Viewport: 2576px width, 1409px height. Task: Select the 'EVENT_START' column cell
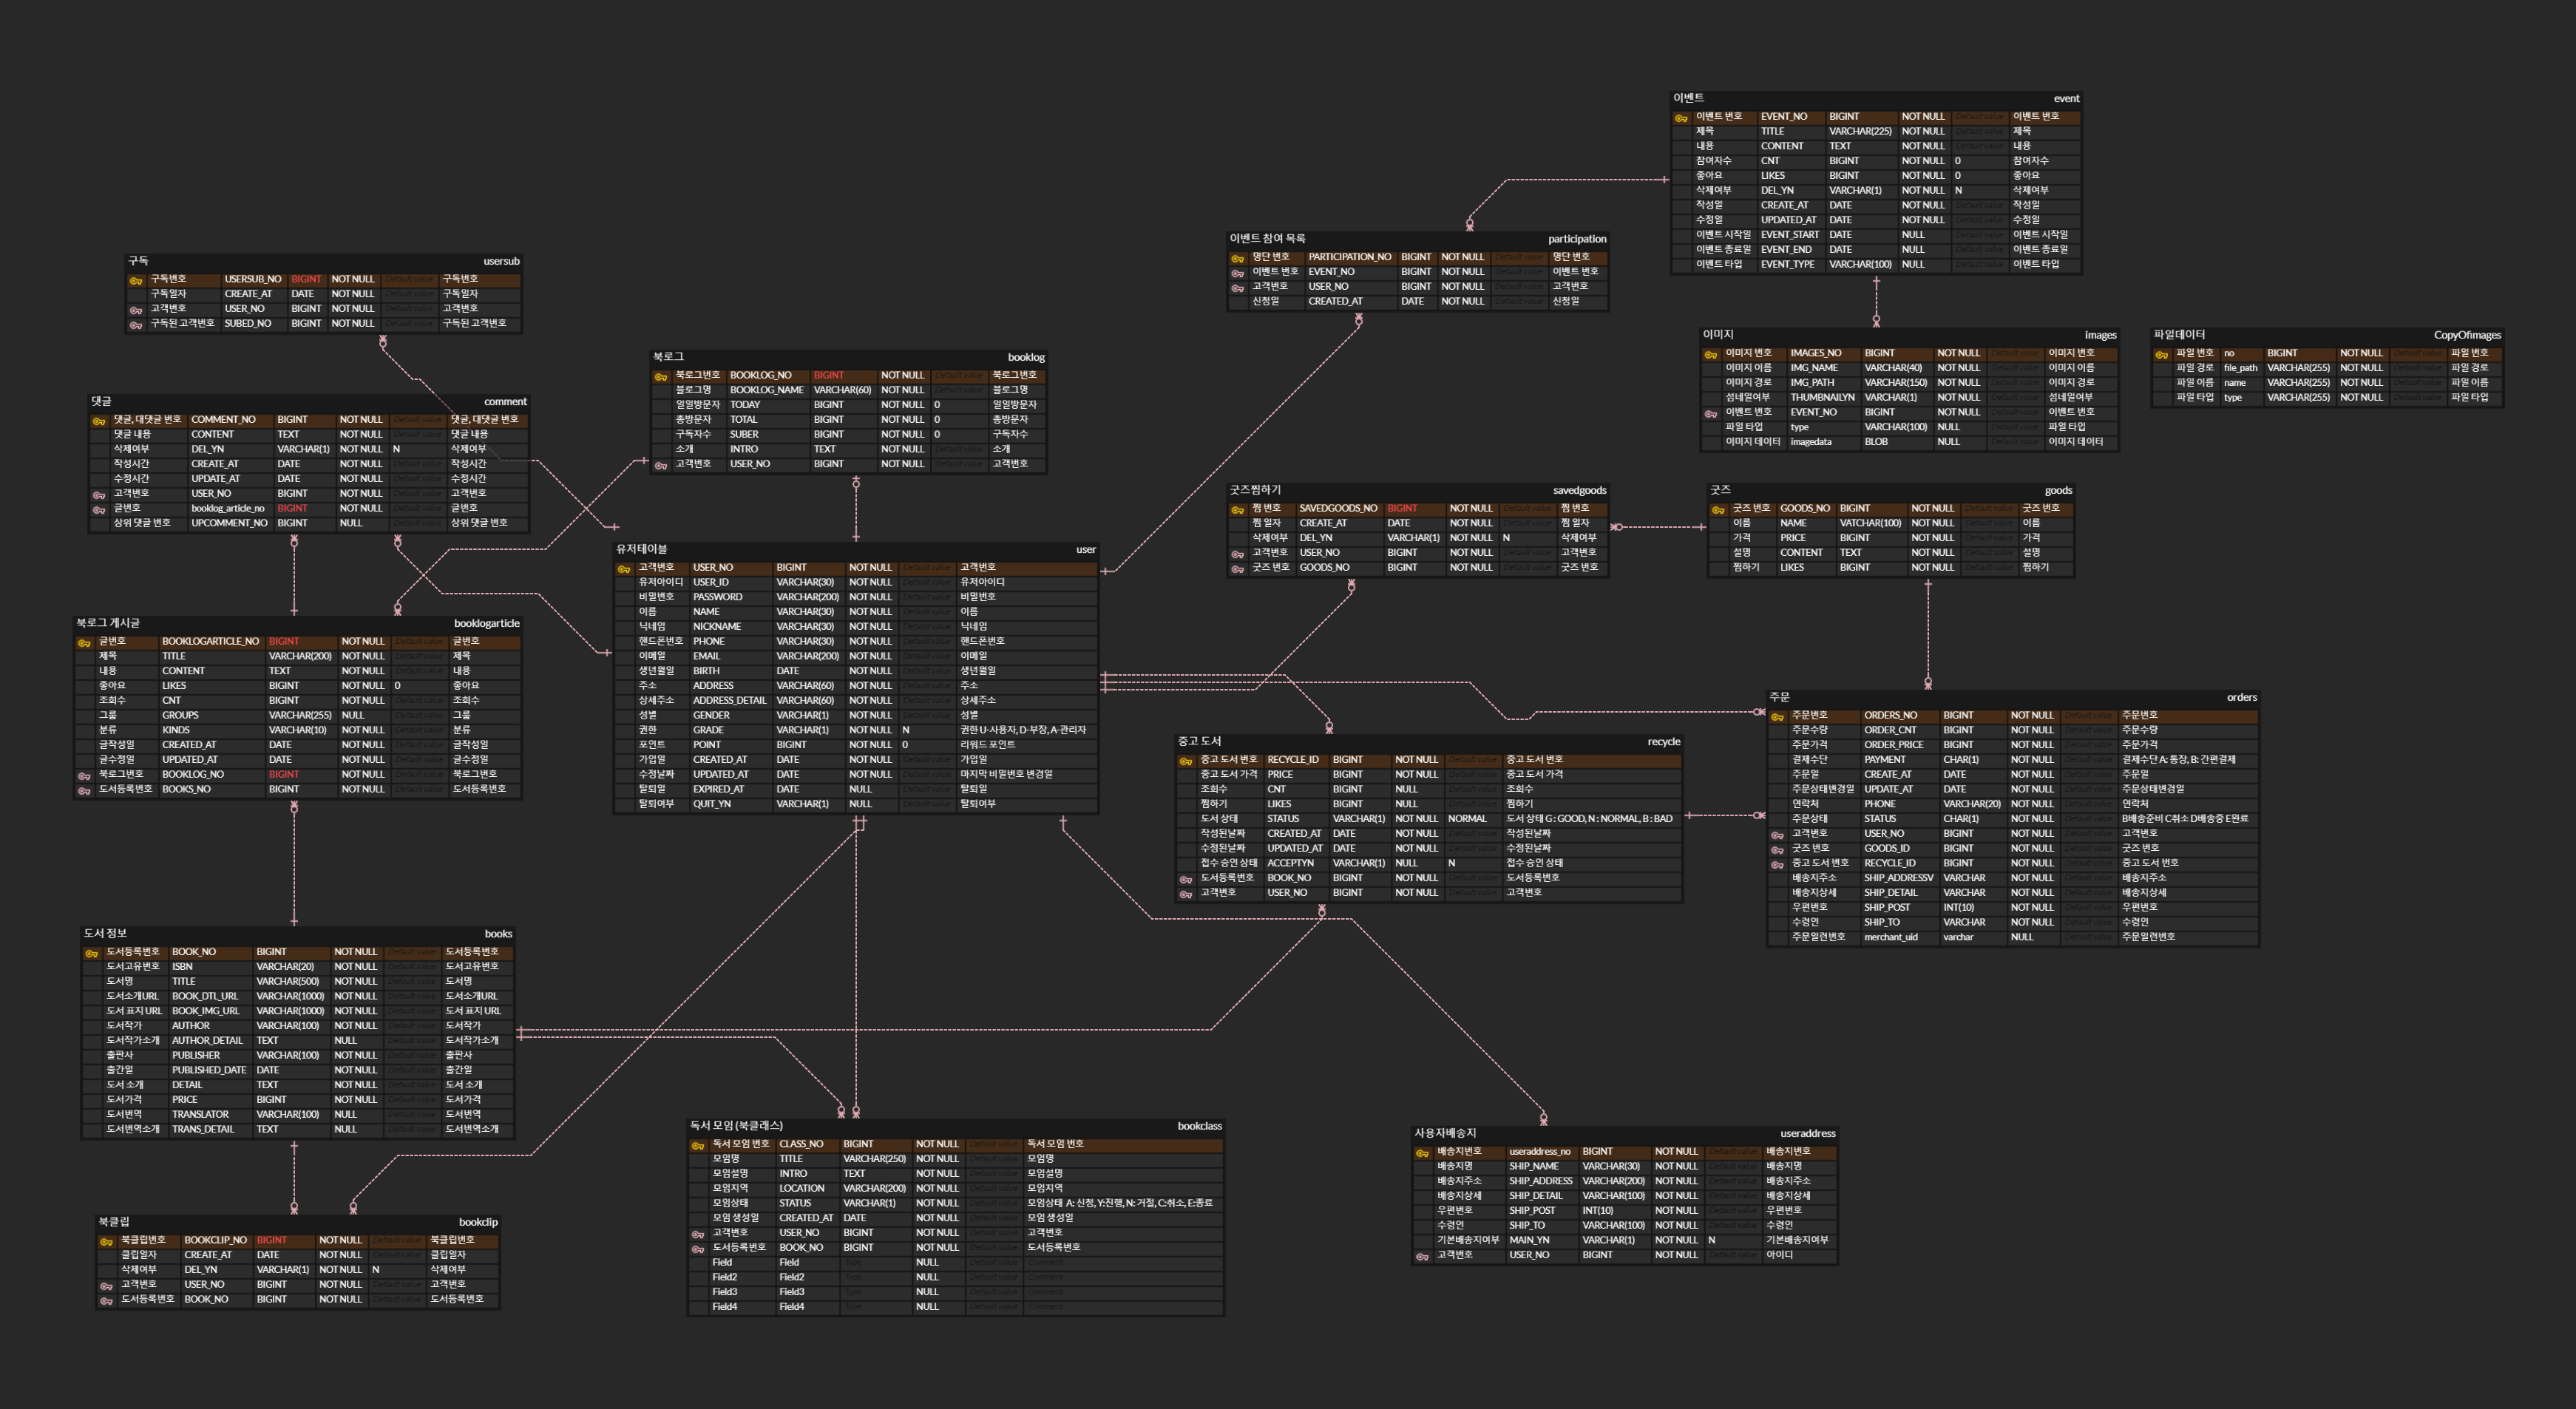(1790, 235)
